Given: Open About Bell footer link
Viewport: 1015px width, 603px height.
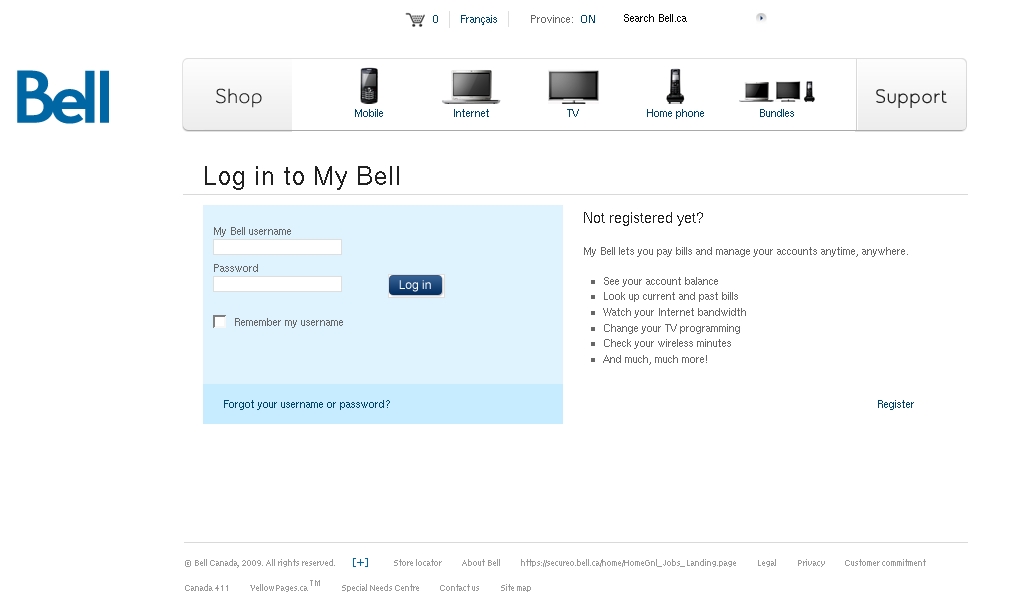Looking at the screenshot, I should [481, 563].
